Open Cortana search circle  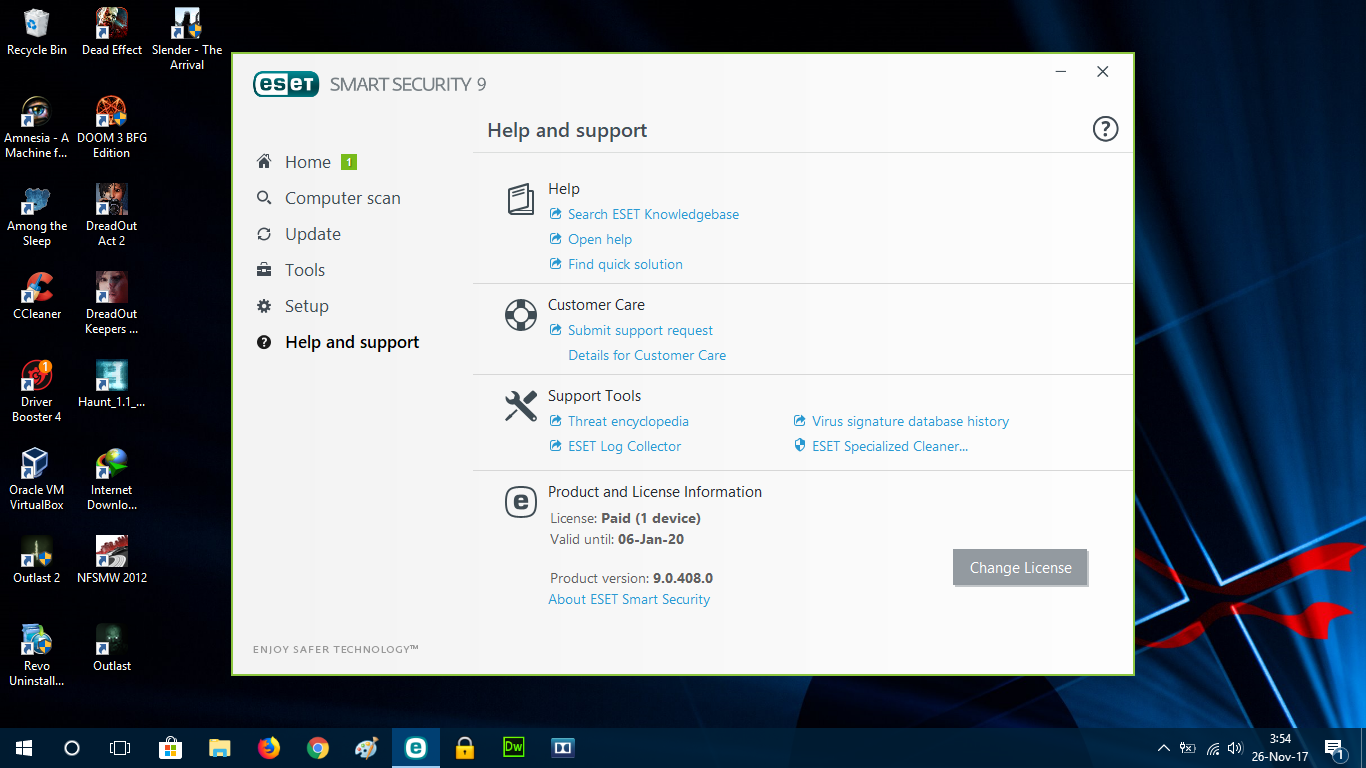click(72, 747)
